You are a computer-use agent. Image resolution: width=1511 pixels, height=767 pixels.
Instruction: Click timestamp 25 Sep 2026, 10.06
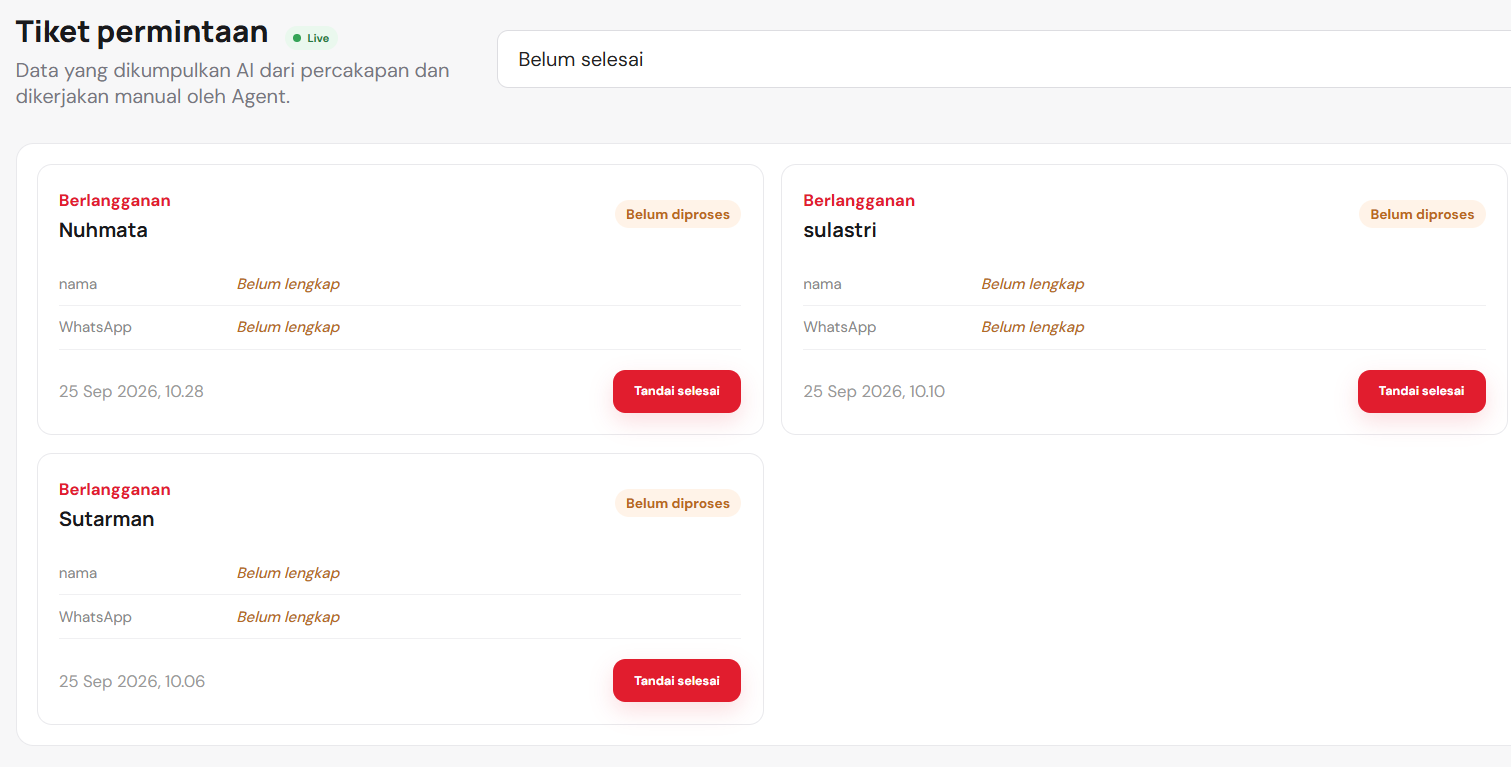tap(132, 681)
